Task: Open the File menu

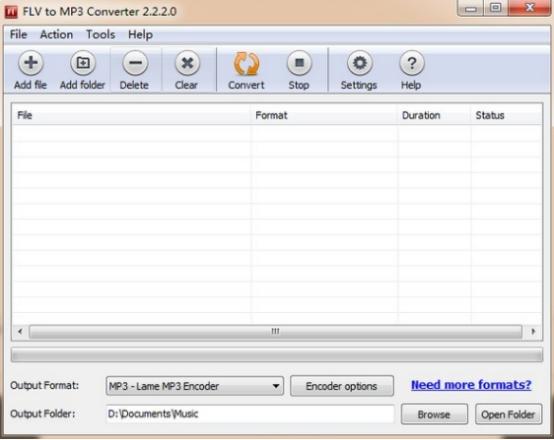Action: coord(18,35)
